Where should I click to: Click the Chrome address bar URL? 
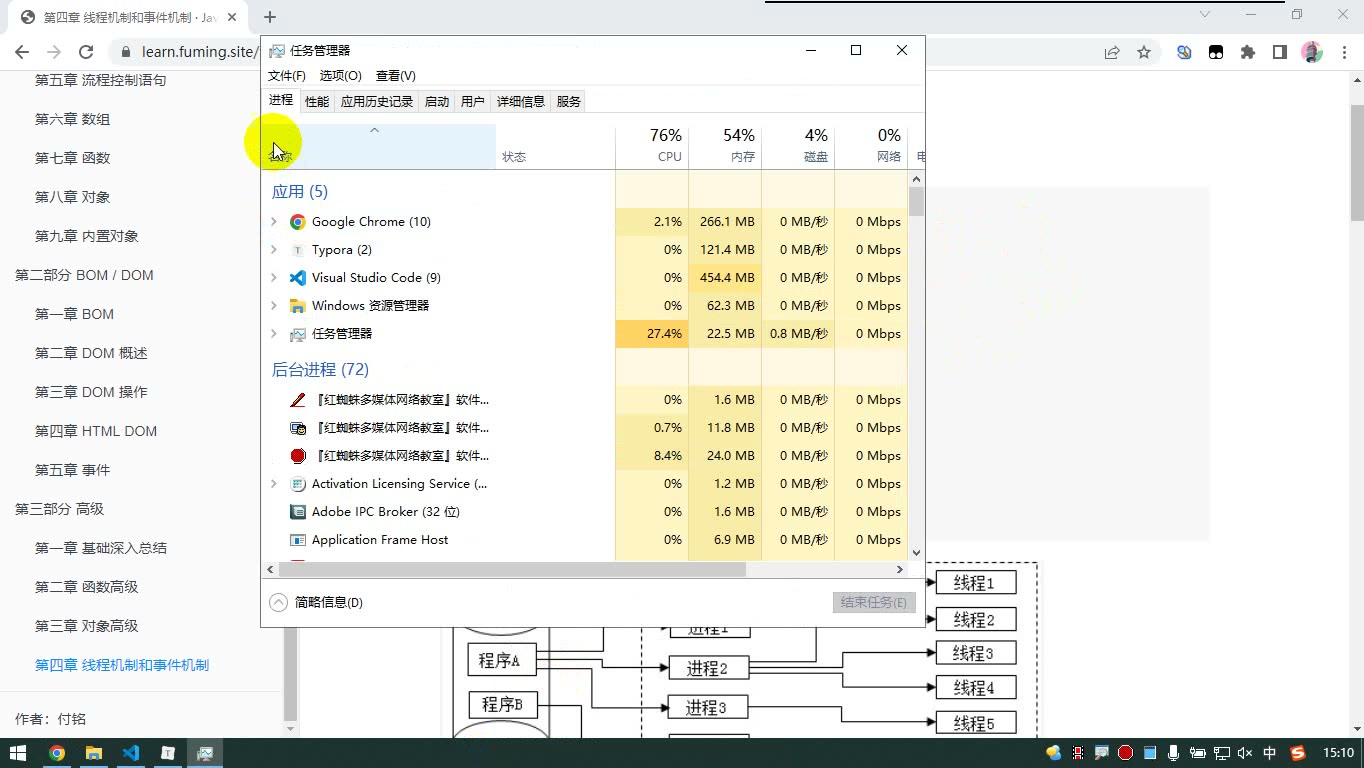pos(200,52)
